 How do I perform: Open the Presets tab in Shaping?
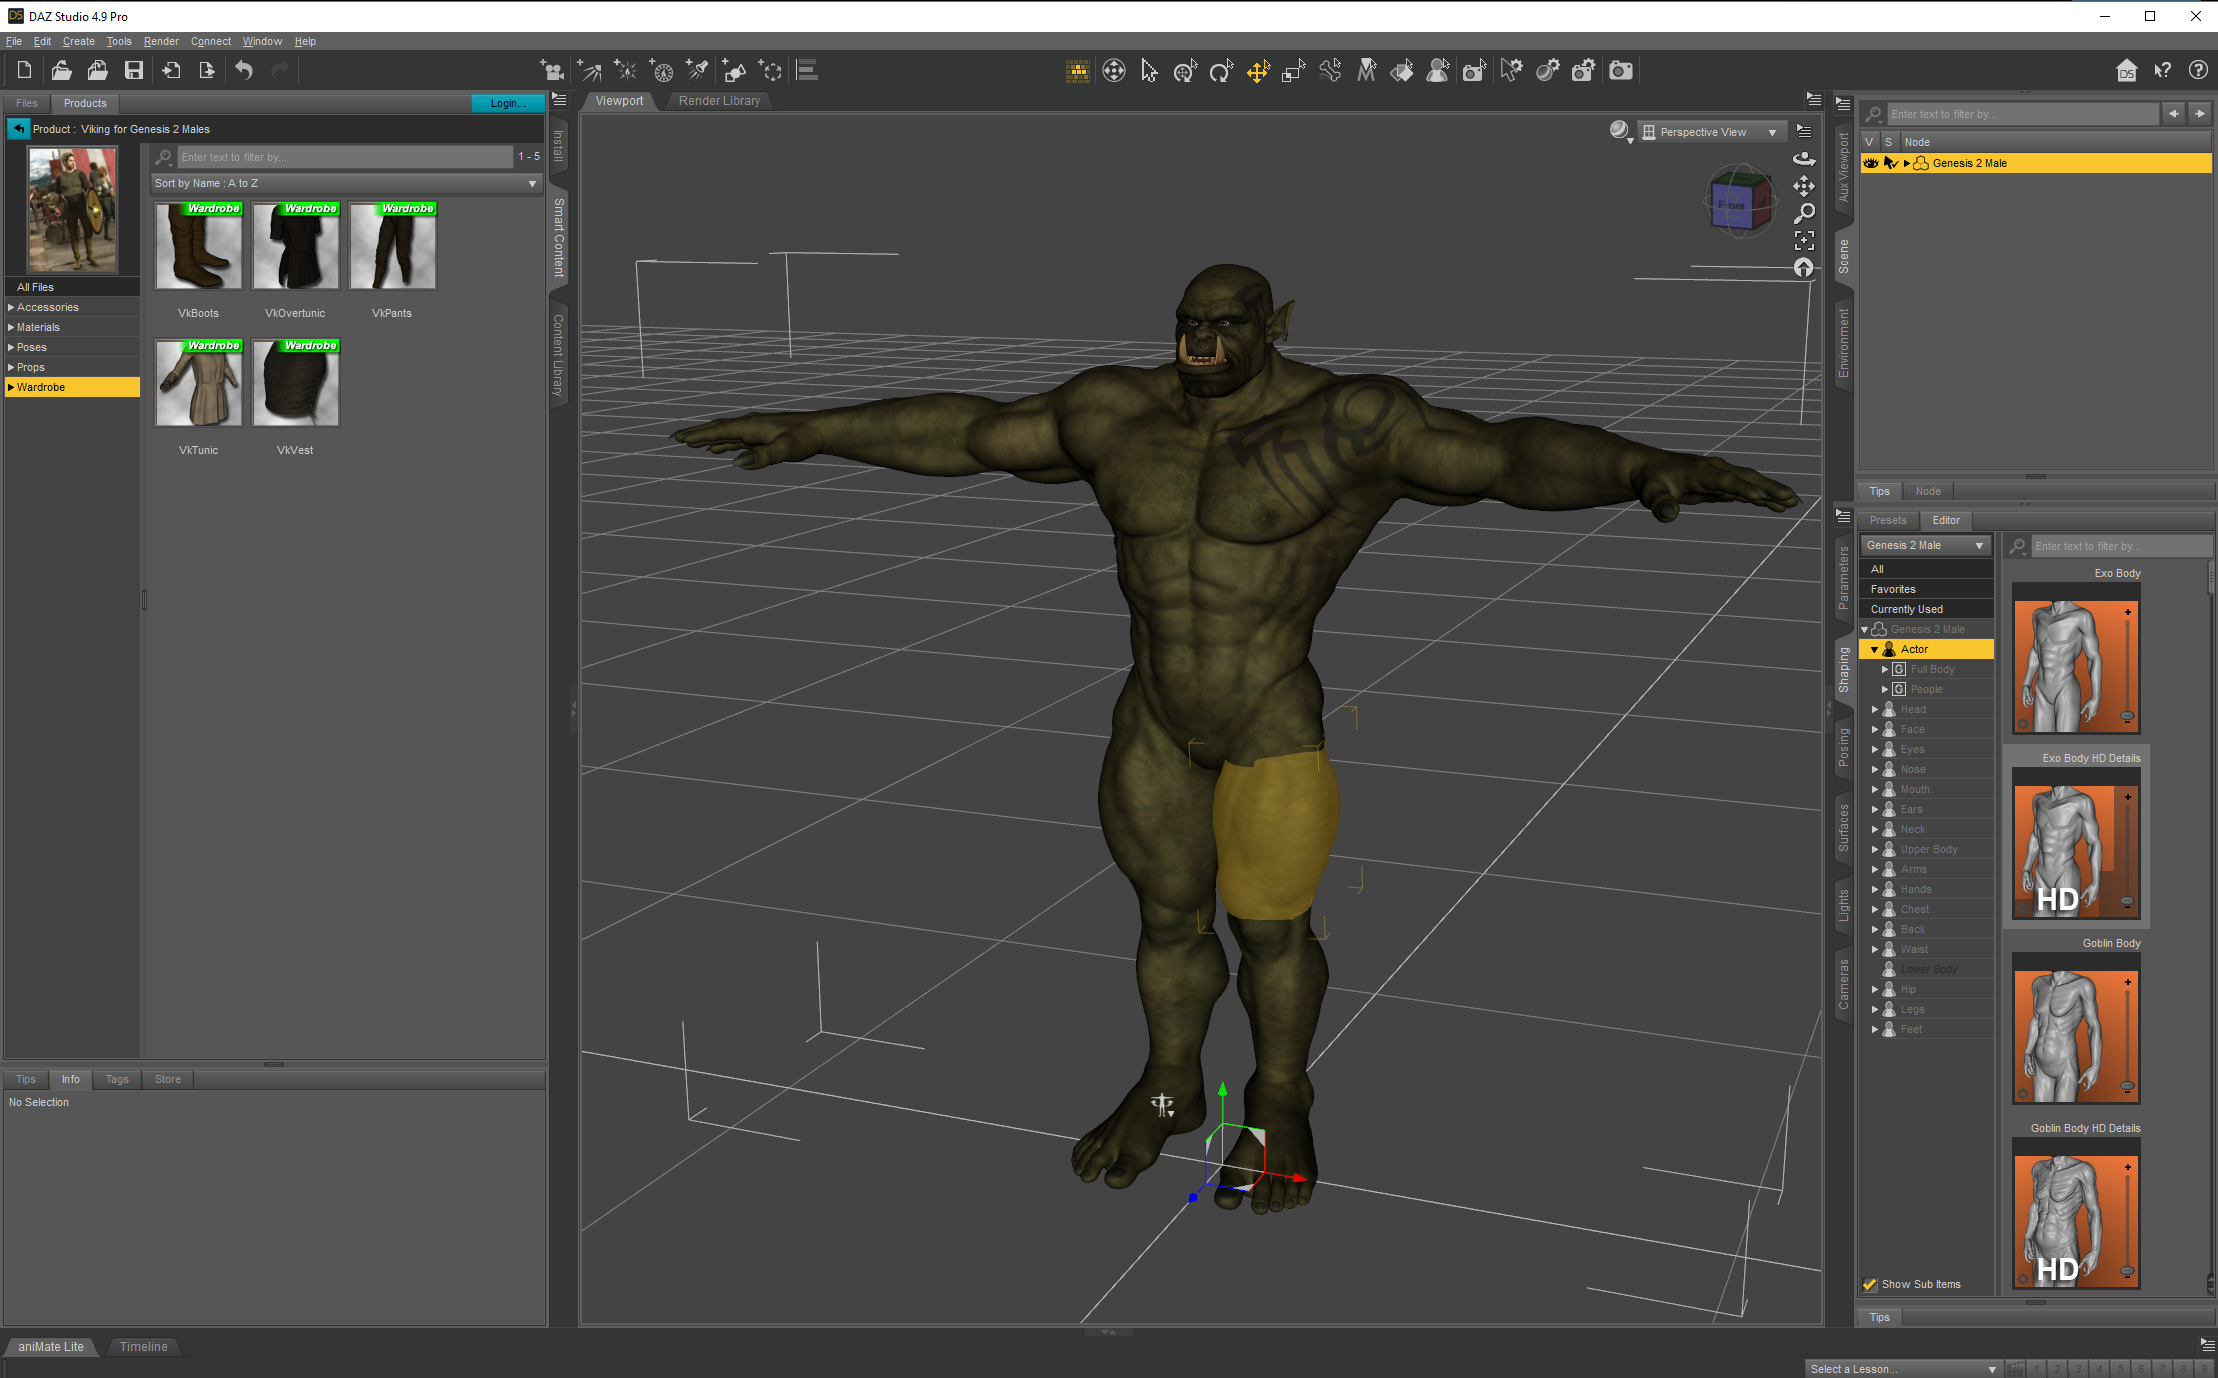point(1888,520)
